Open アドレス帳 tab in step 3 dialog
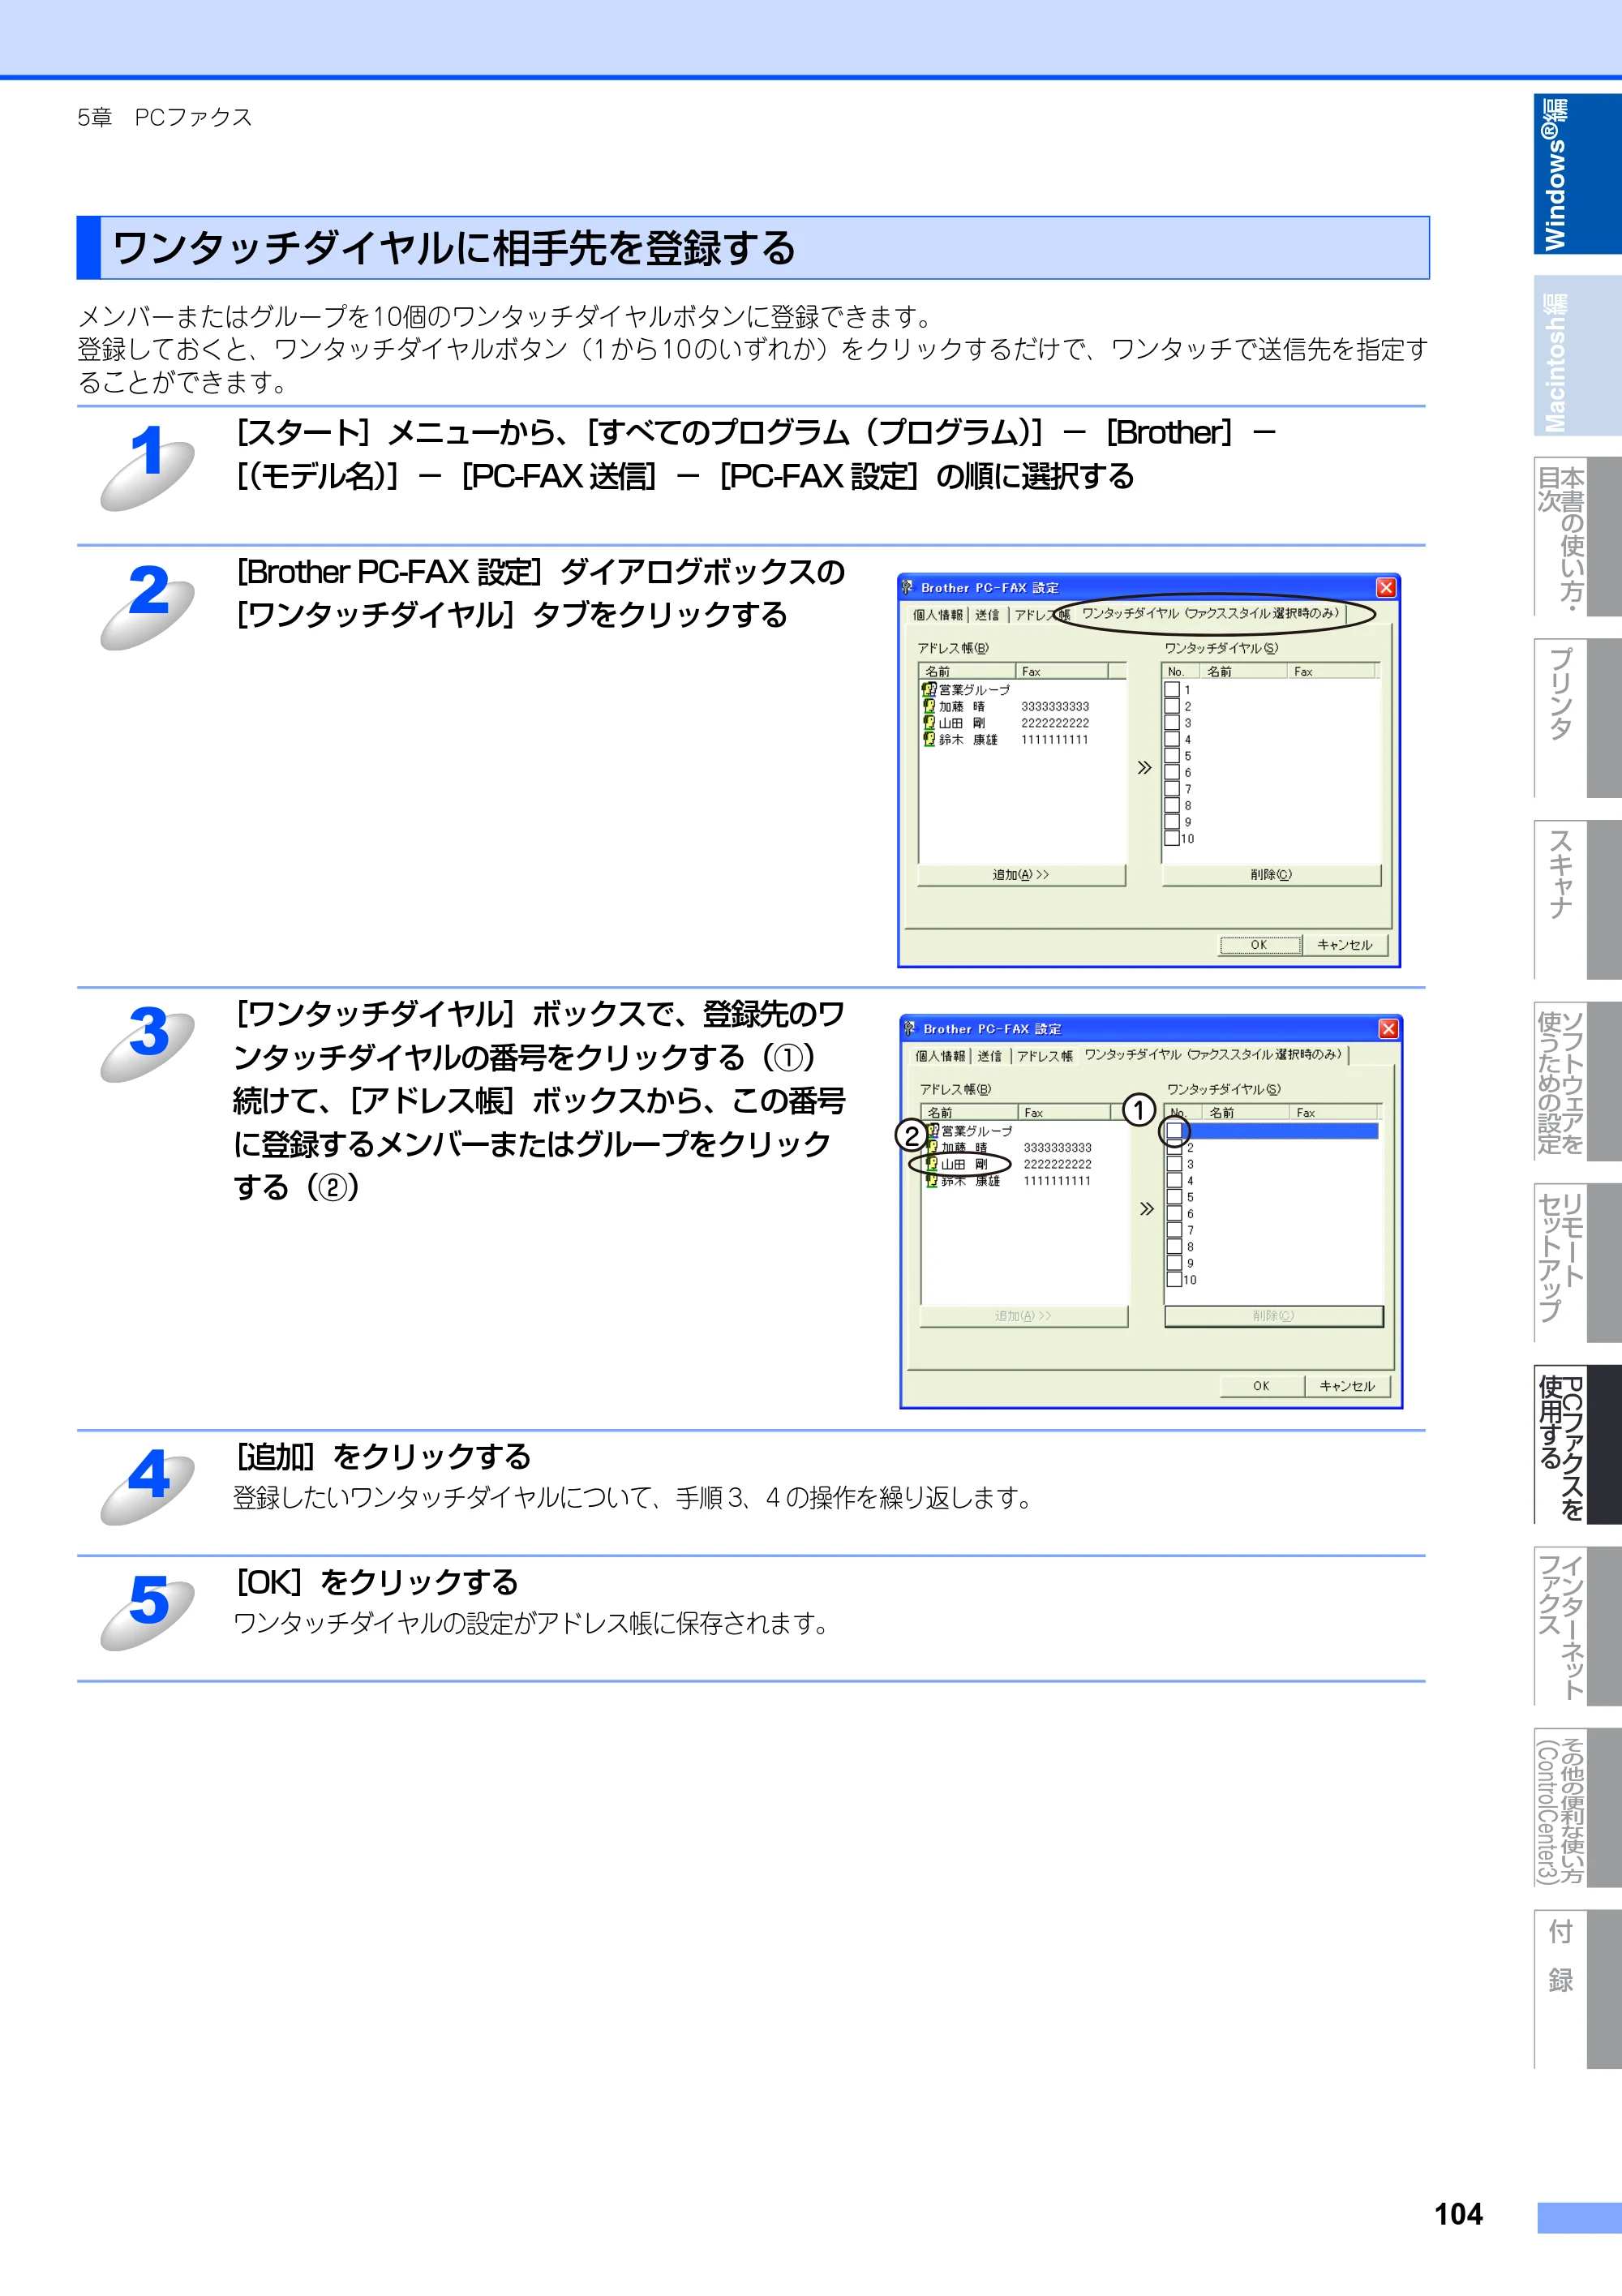1622x2296 pixels. pos(1045,1056)
